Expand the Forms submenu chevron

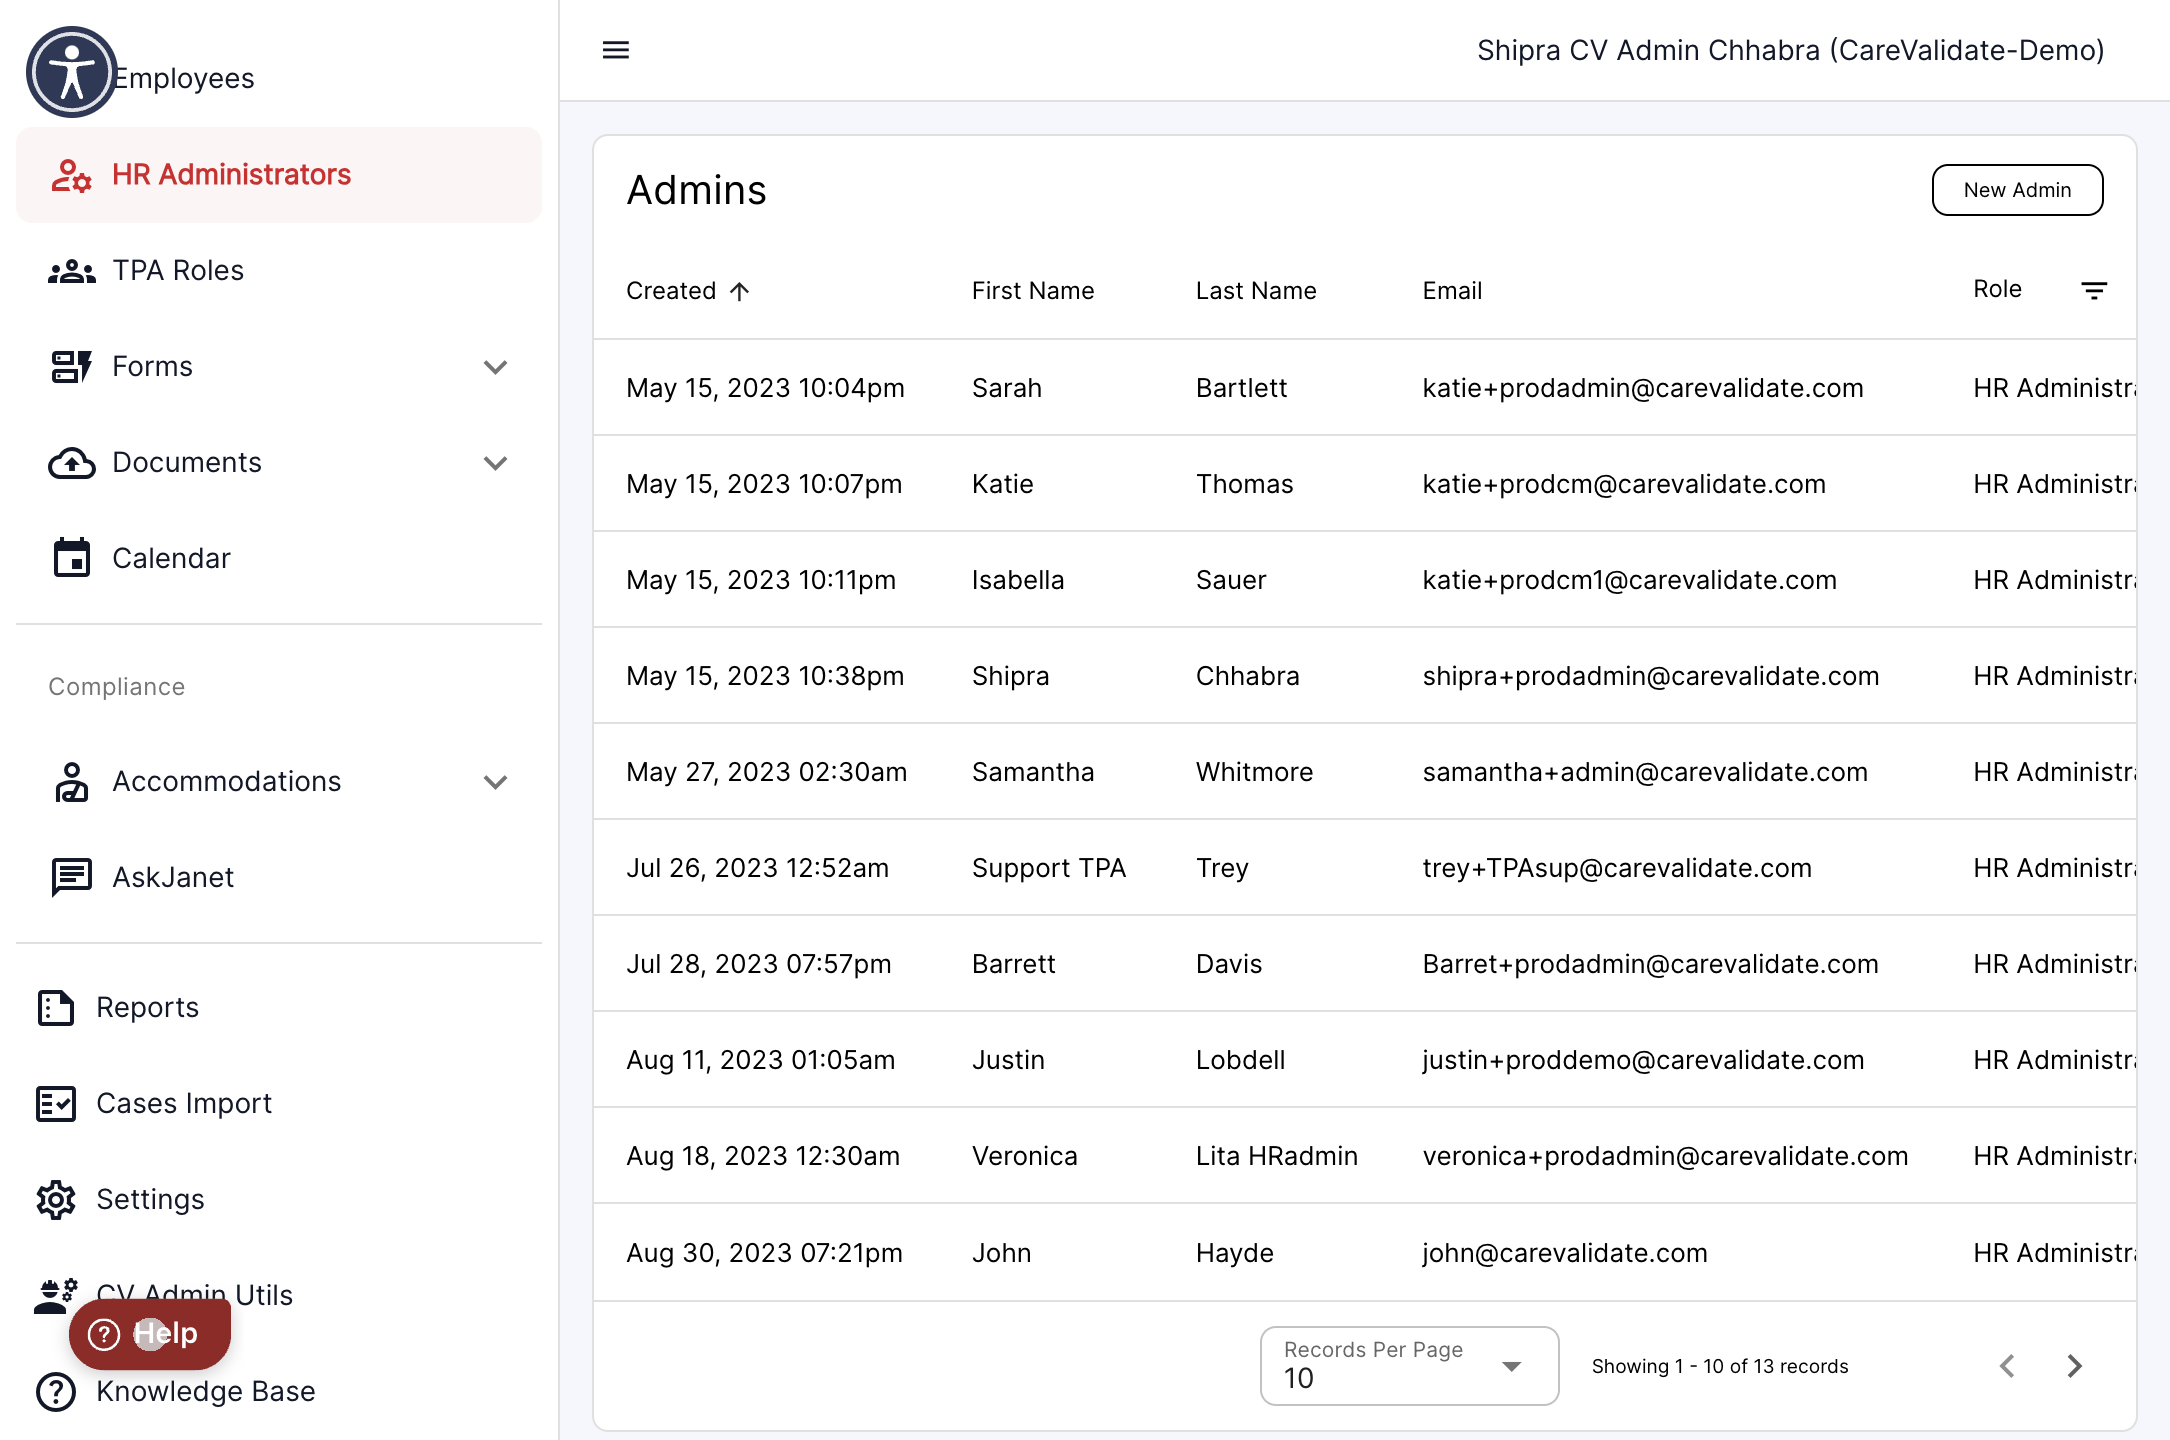[495, 367]
